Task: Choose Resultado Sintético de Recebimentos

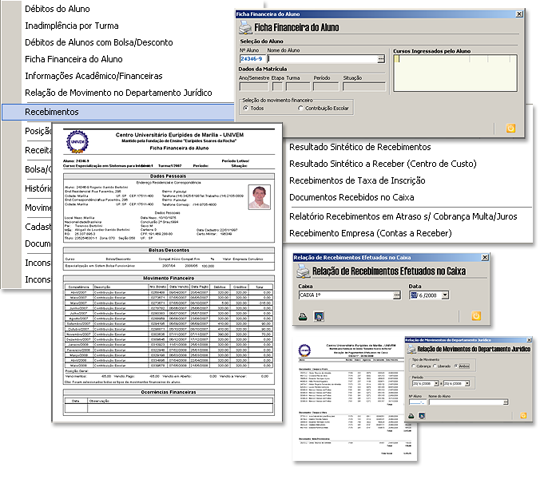Action: click(360, 147)
